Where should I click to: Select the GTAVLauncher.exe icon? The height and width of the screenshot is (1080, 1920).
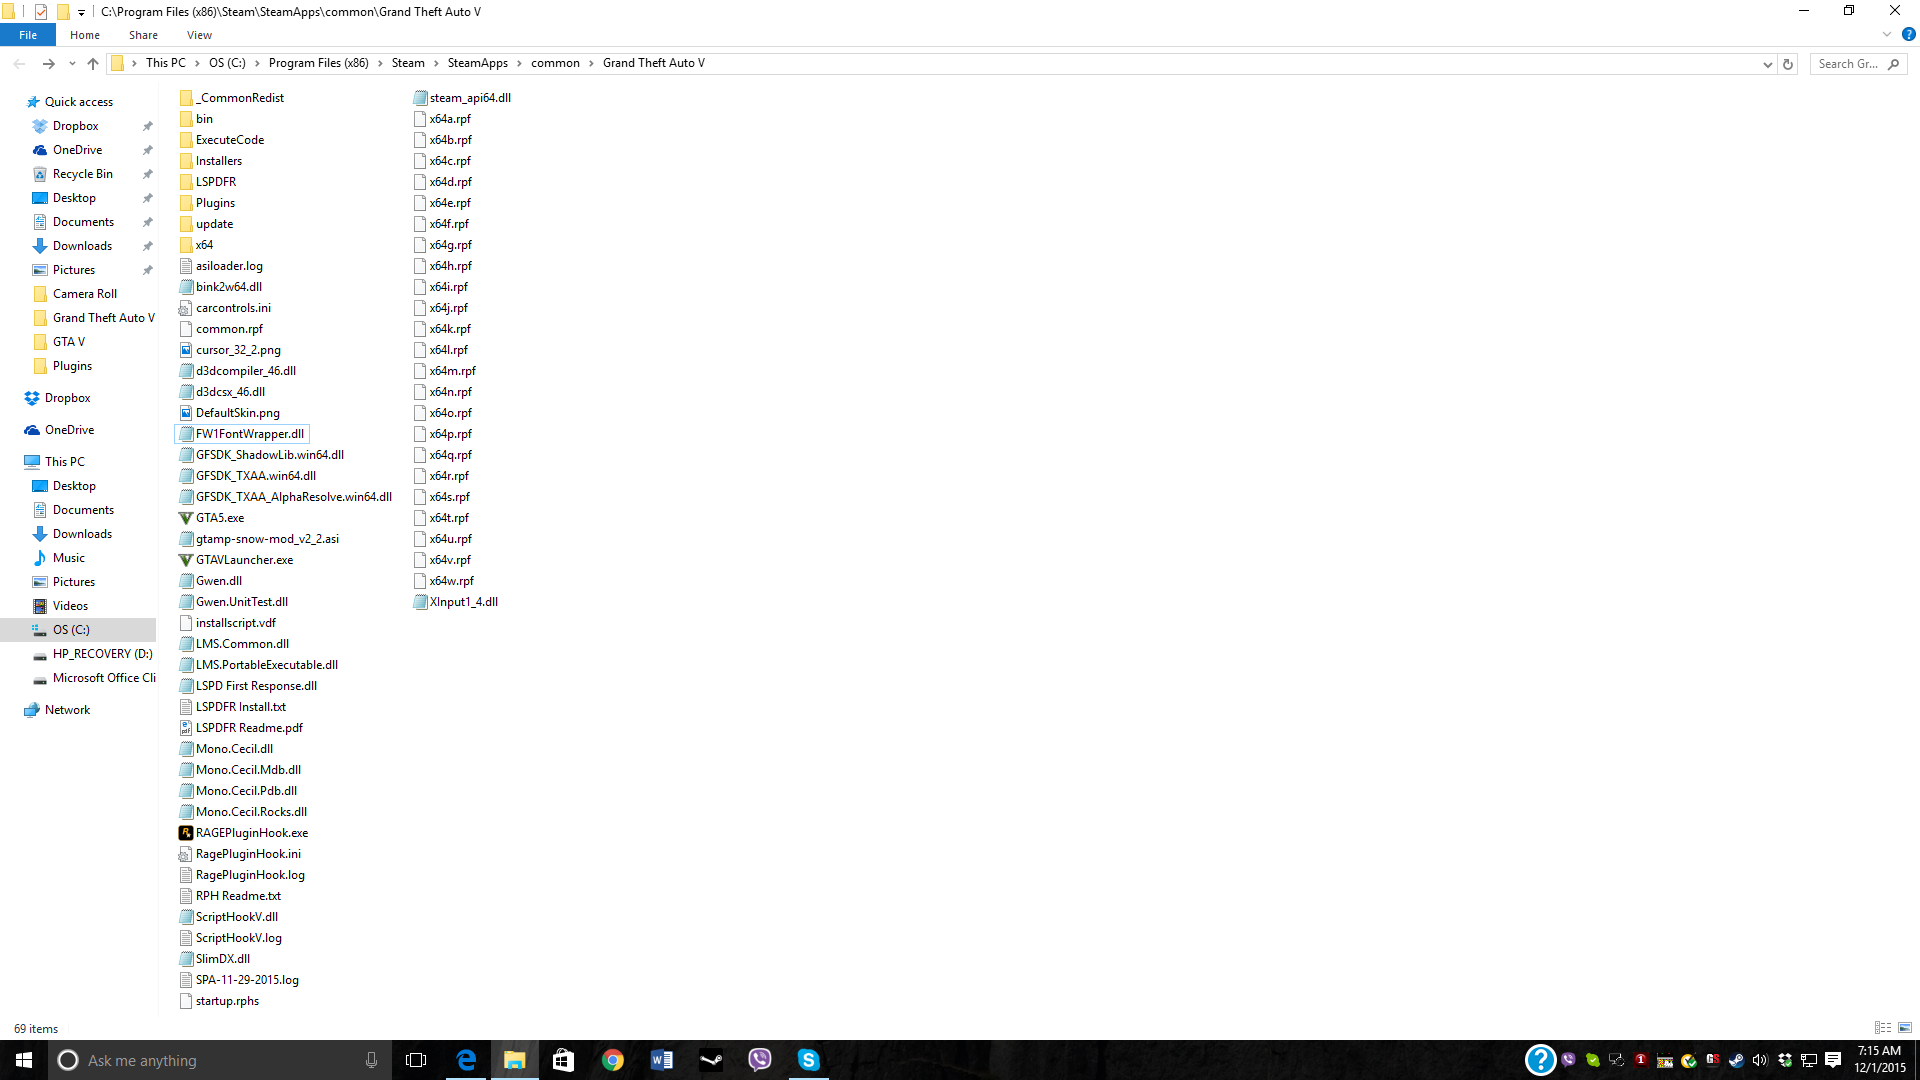click(186, 560)
